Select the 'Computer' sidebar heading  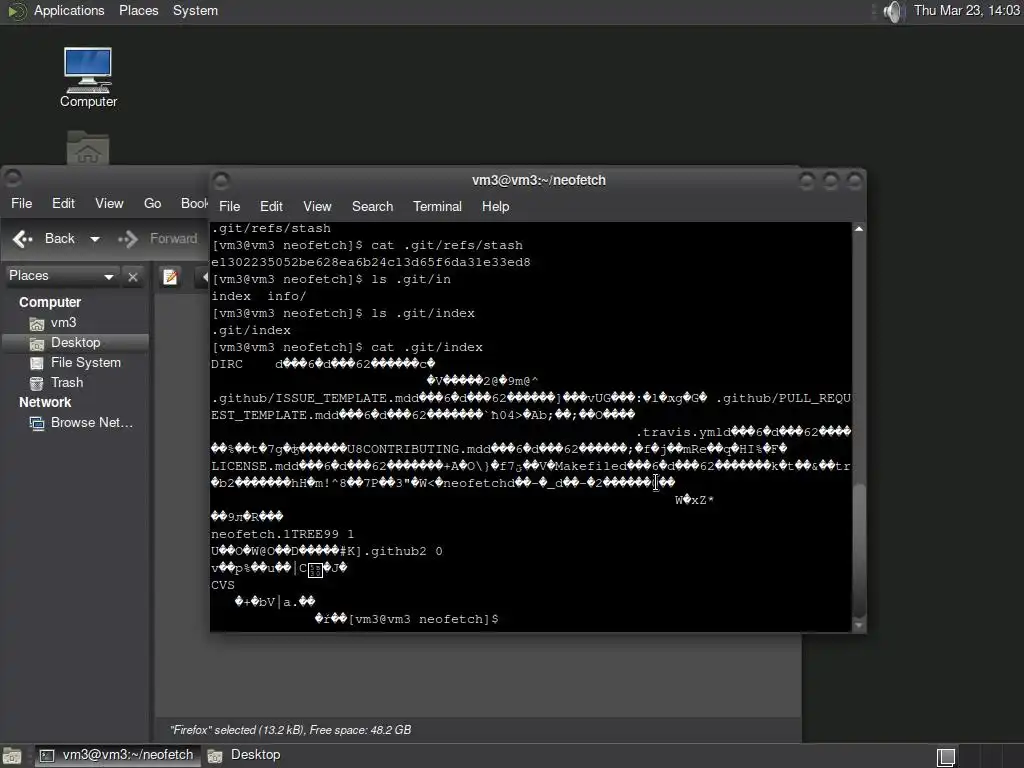(50, 302)
